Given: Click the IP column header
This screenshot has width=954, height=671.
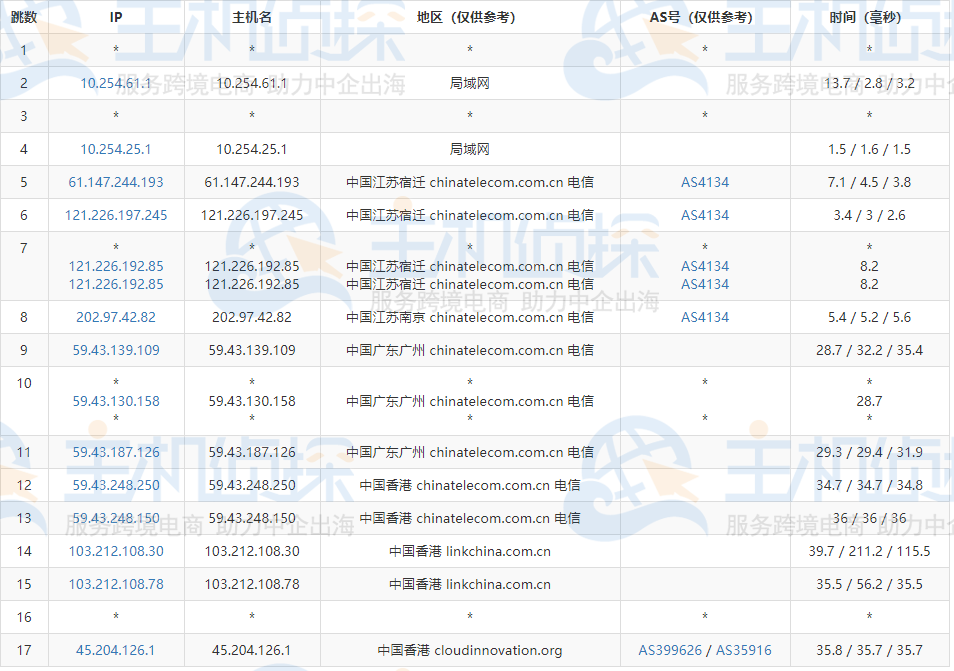Looking at the screenshot, I should tap(117, 16).
